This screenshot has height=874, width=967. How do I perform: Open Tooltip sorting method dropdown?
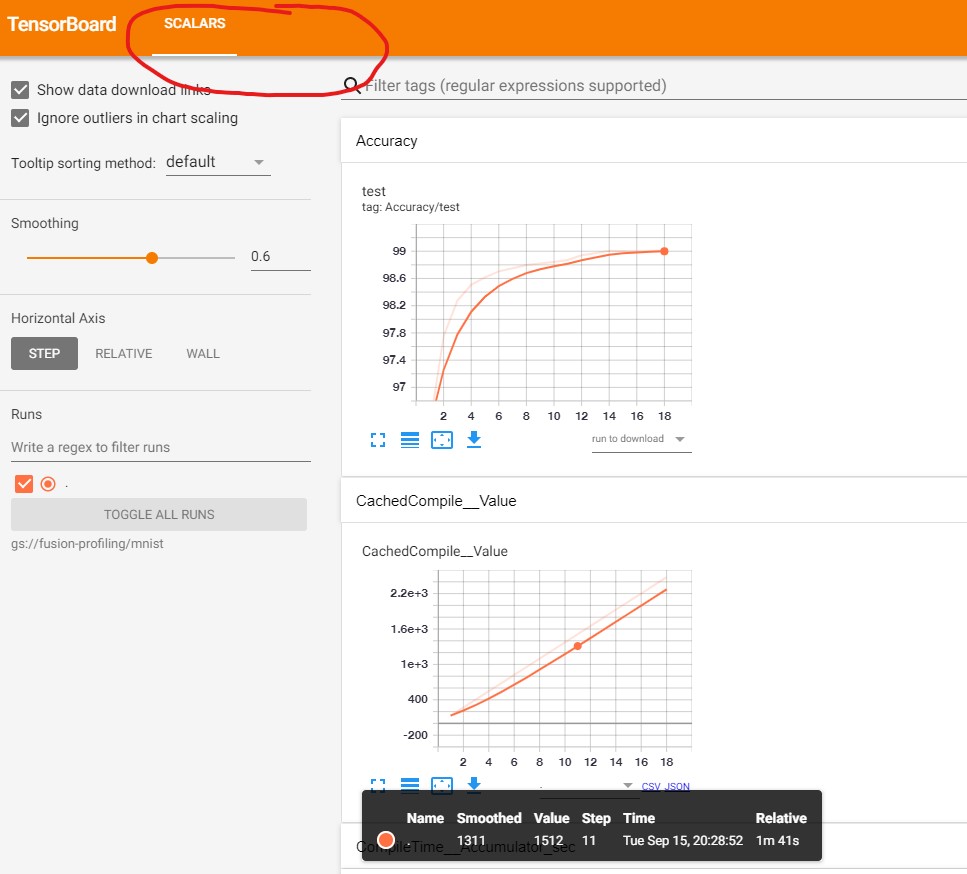coord(218,162)
